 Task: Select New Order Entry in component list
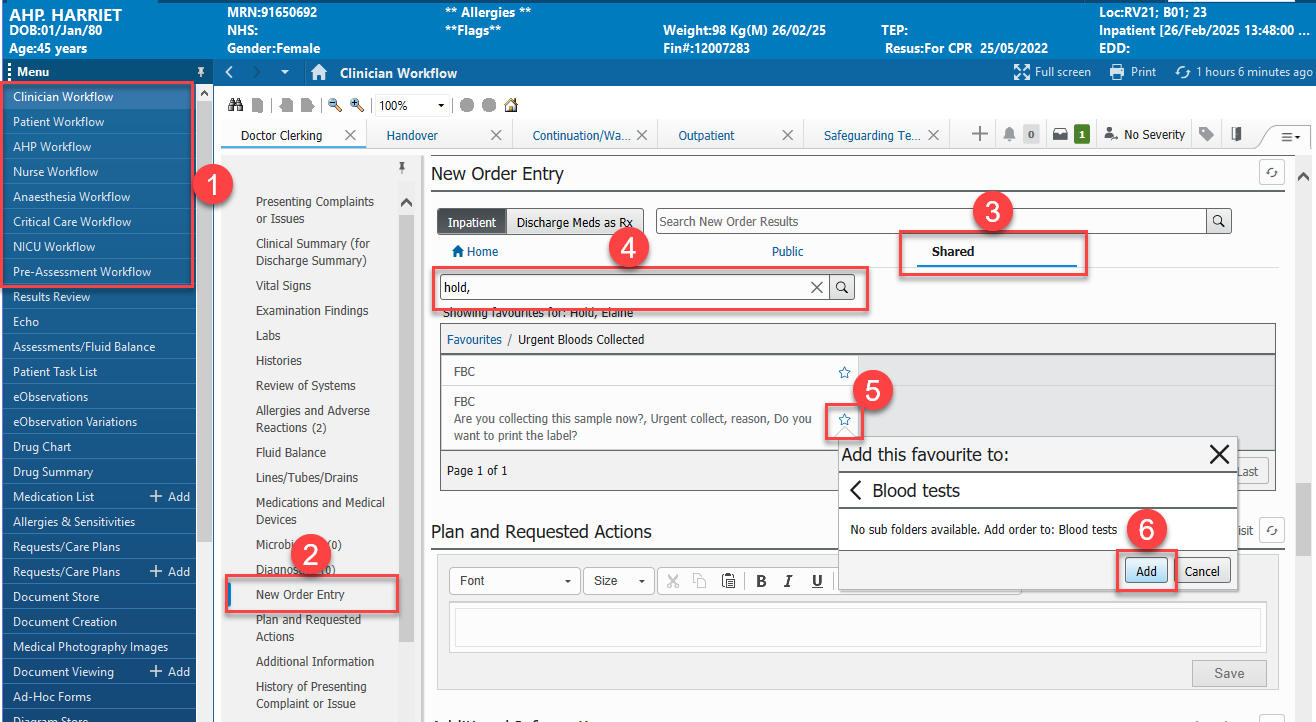point(300,594)
